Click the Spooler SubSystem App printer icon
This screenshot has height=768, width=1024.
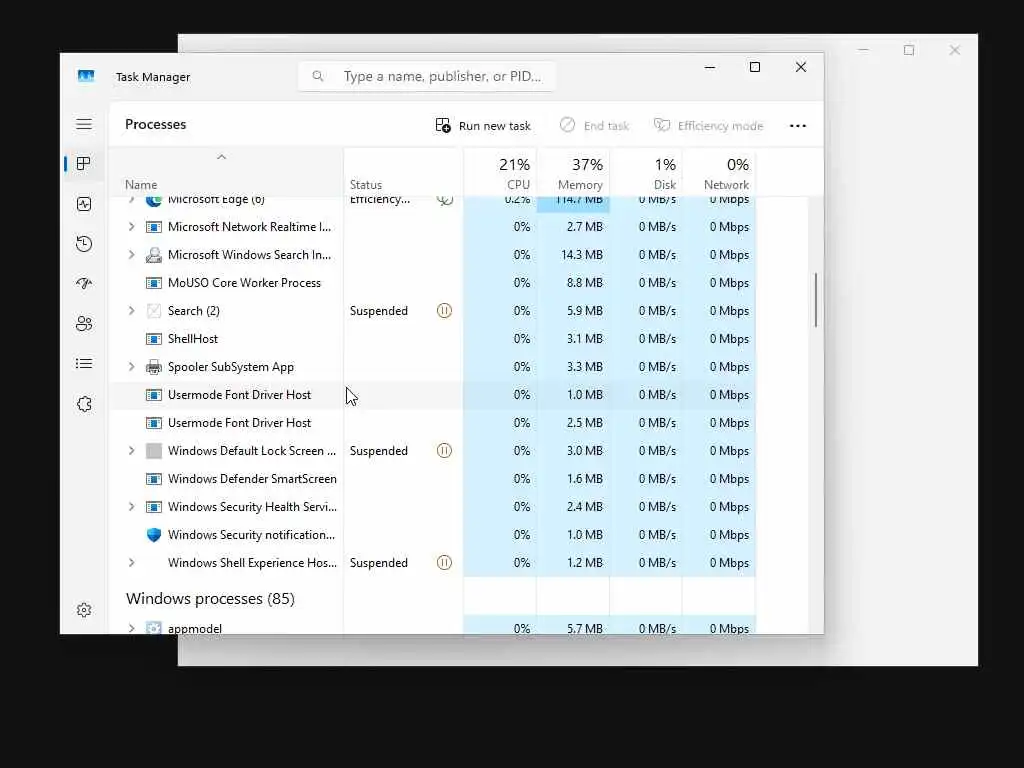[x=153, y=367]
